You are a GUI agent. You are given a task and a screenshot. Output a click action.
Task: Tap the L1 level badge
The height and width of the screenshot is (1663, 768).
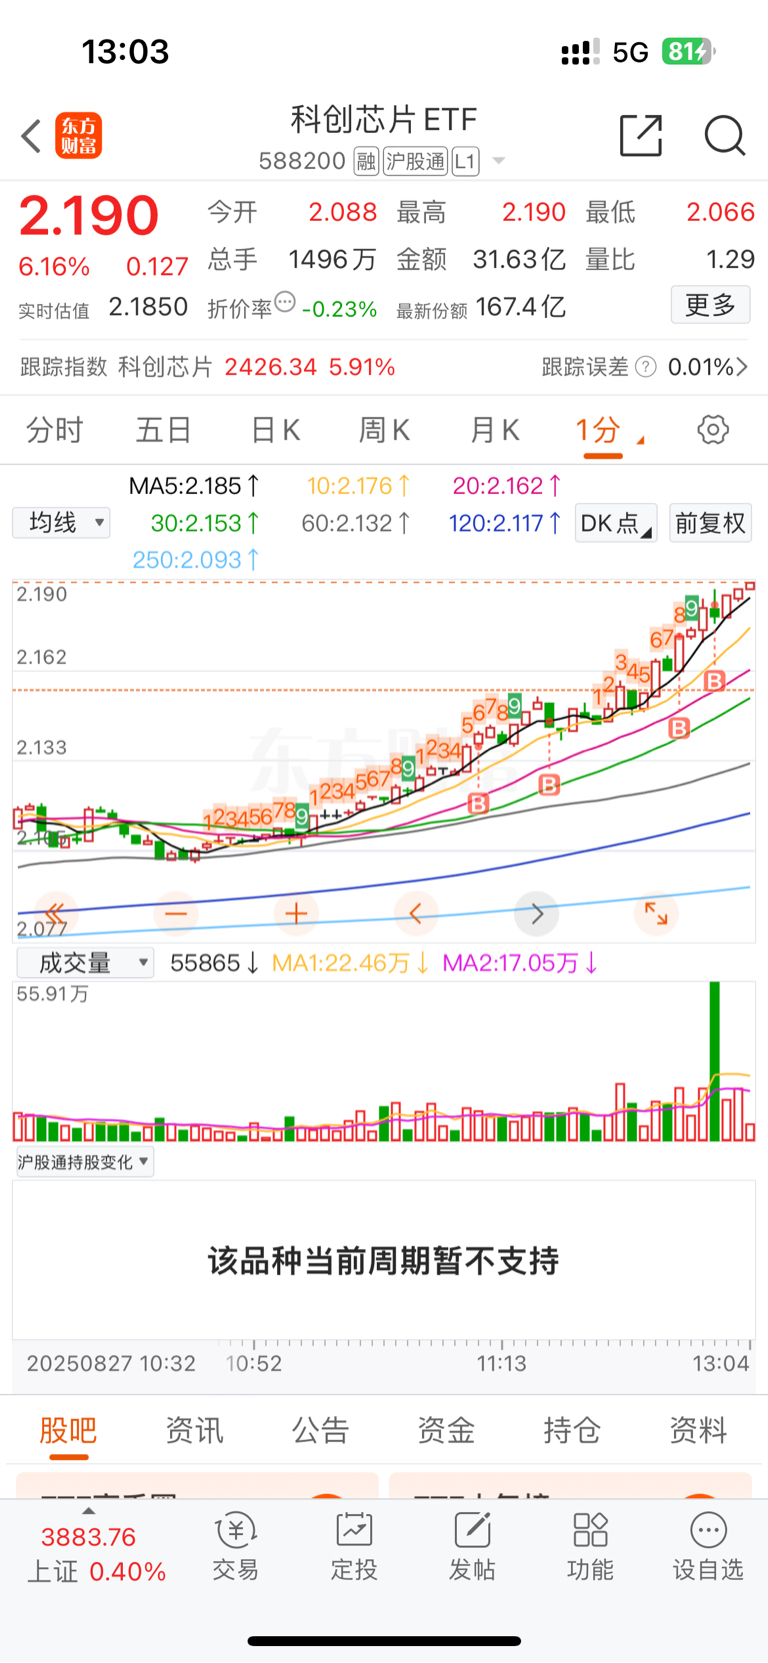[x=466, y=161]
